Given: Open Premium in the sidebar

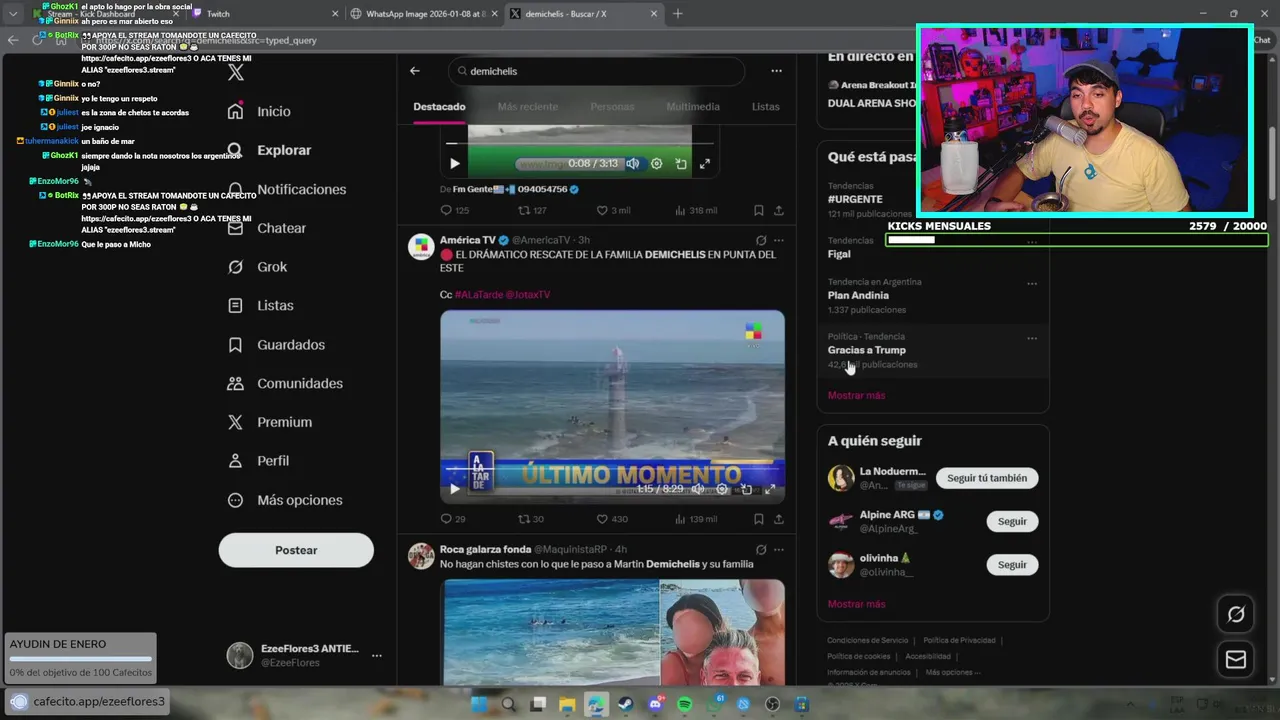Looking at the screenshot, I should pyautogui.click(x=270, y=422).
